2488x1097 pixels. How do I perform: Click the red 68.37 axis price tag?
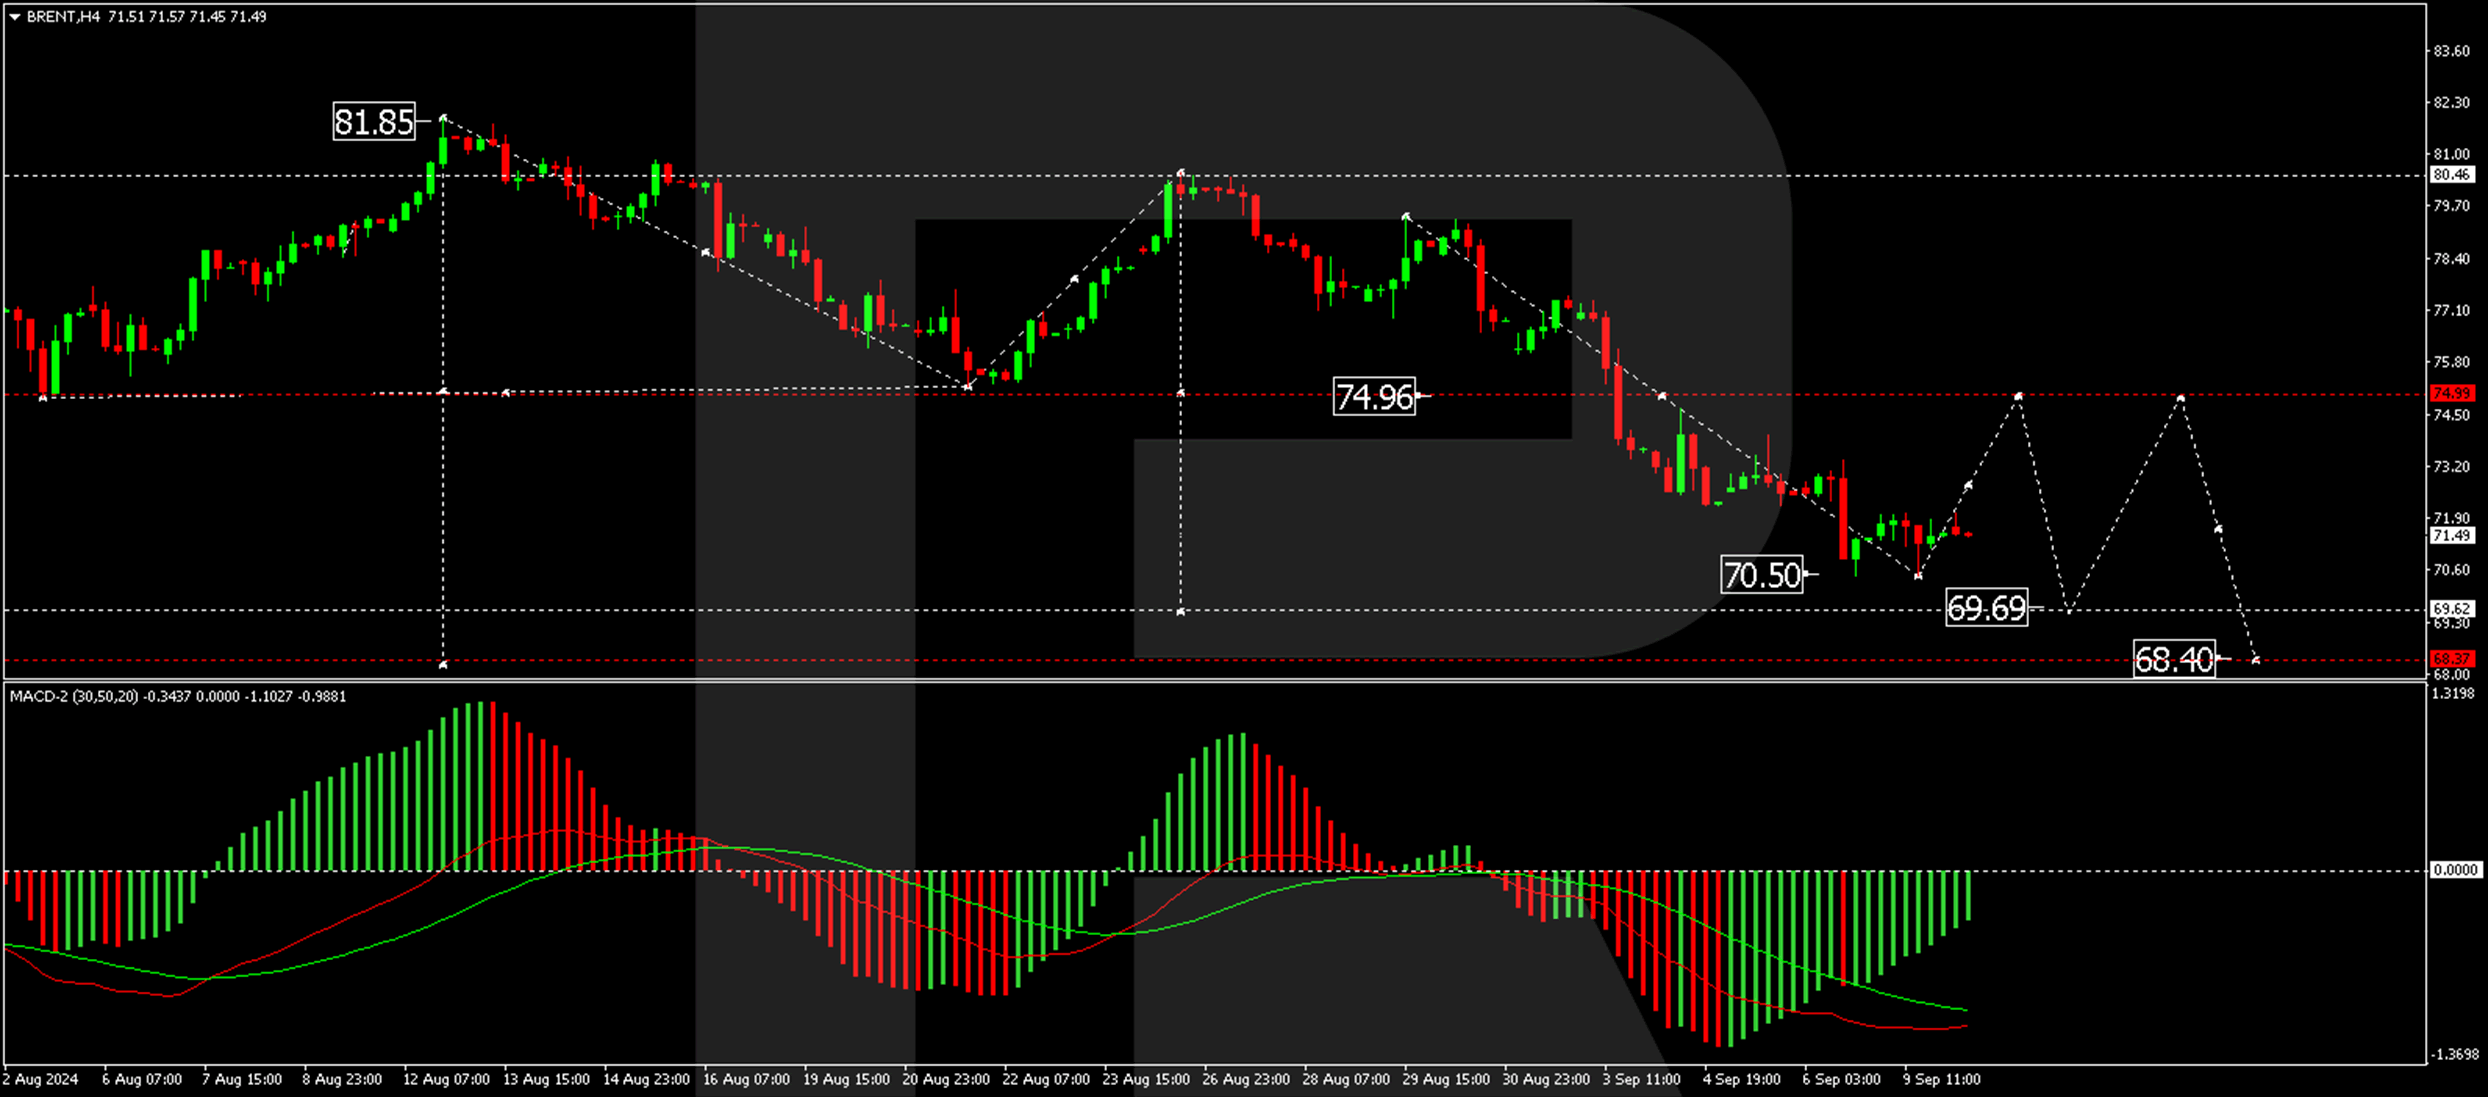click(x=2451, y=659)
